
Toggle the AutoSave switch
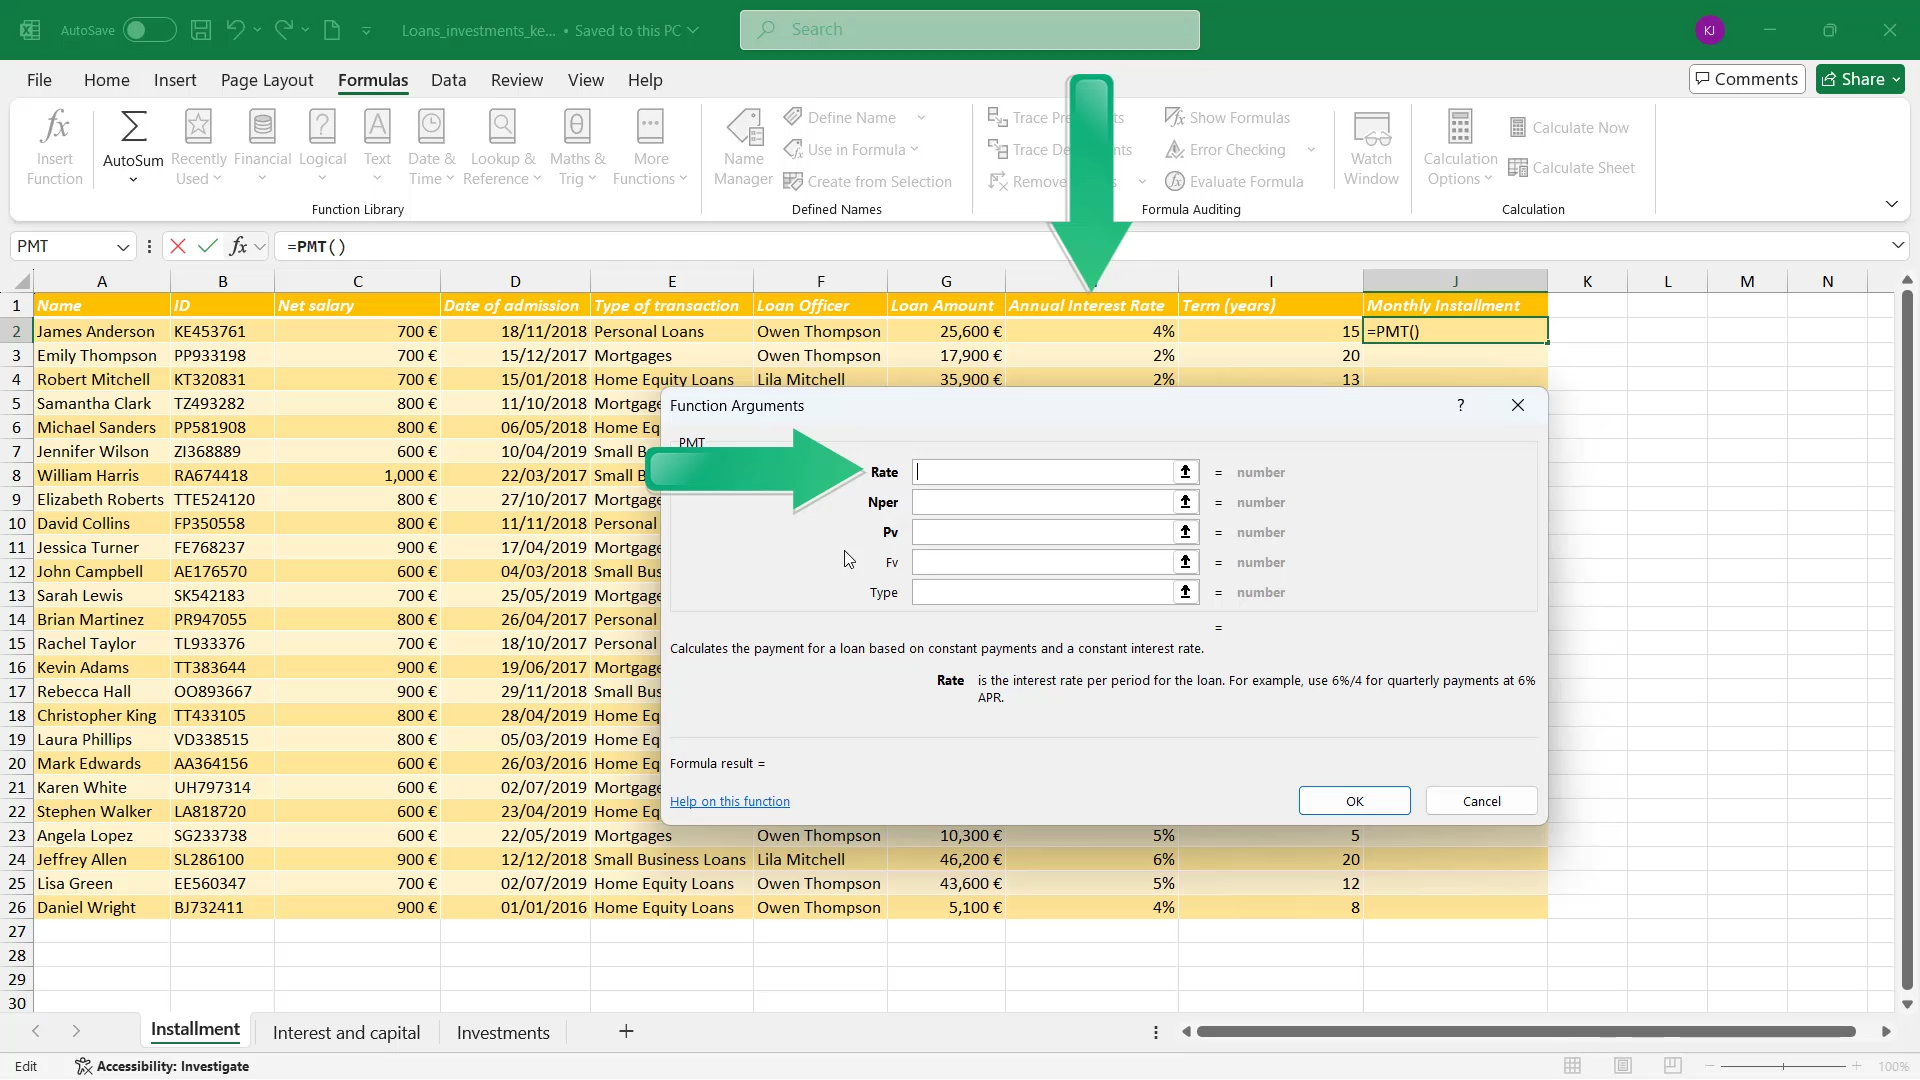click(x=149, y=30)
